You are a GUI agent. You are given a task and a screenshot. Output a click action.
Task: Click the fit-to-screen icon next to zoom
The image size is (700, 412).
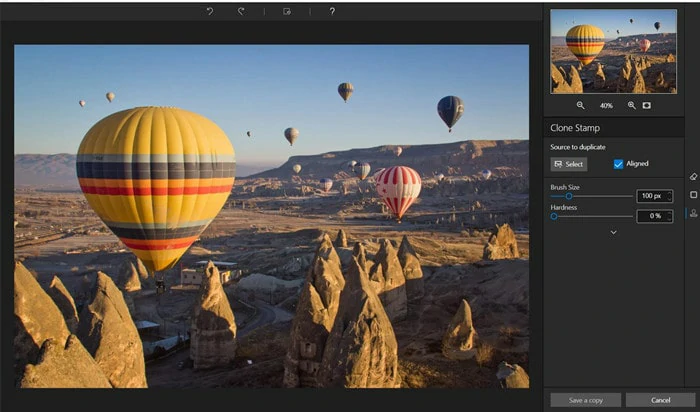(x=646, y=105)
